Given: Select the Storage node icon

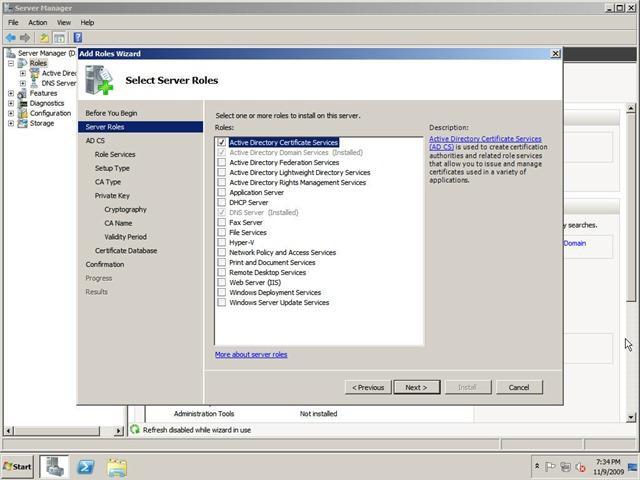Looking at the screenshot, I should pos(23,123).
